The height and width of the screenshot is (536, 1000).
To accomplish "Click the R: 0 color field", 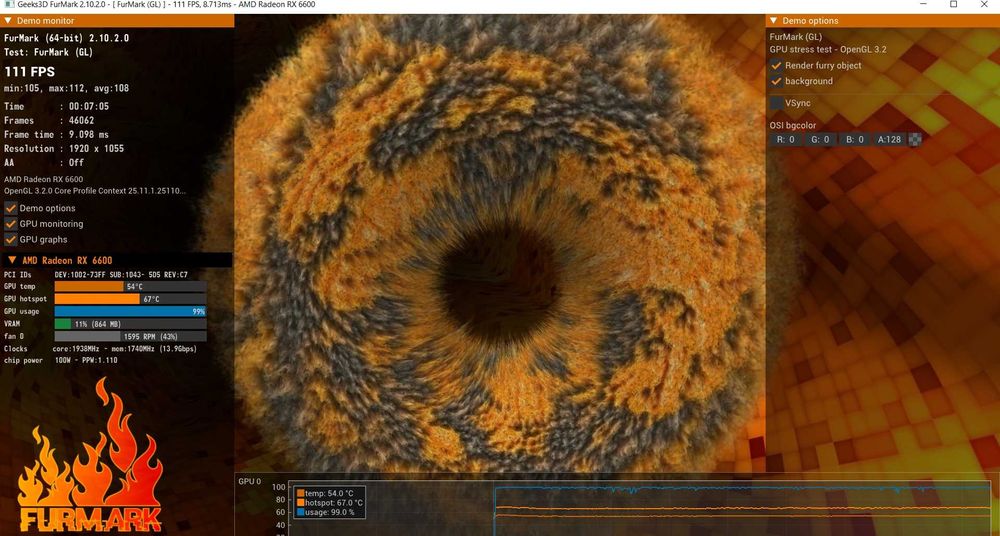I will point(785,139).
